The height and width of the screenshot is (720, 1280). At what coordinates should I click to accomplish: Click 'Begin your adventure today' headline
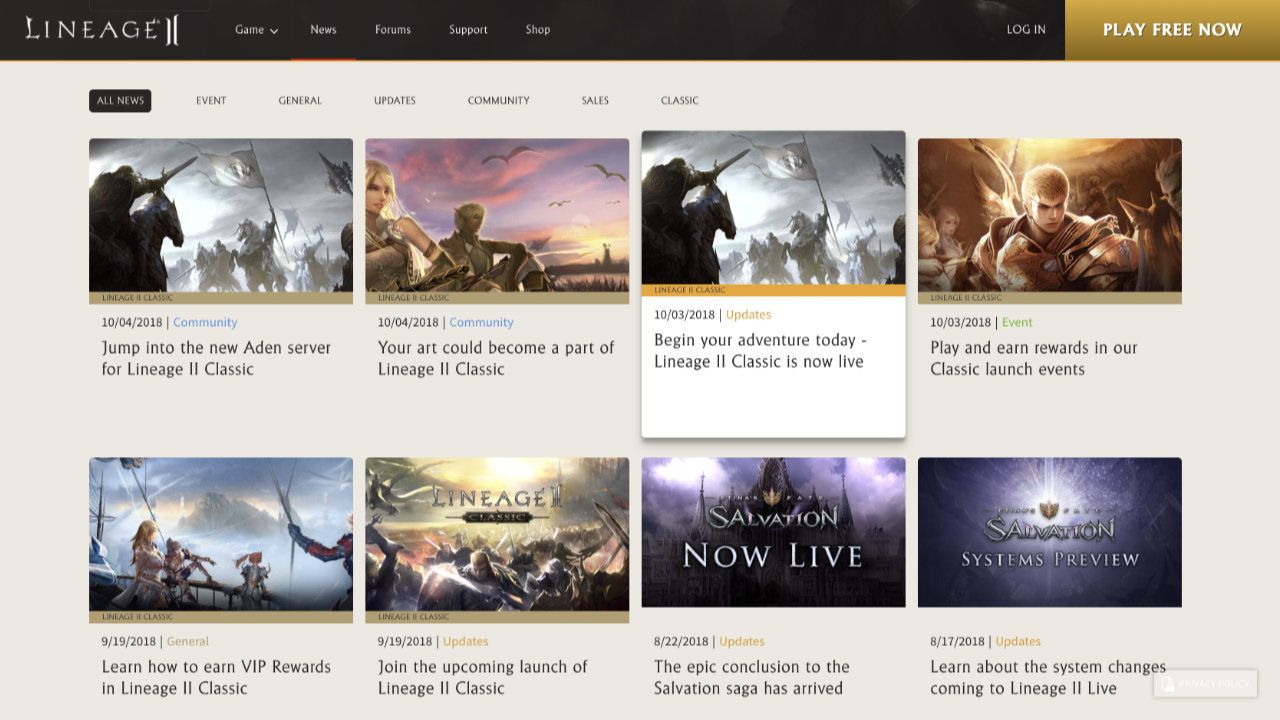tap(760, 351)
